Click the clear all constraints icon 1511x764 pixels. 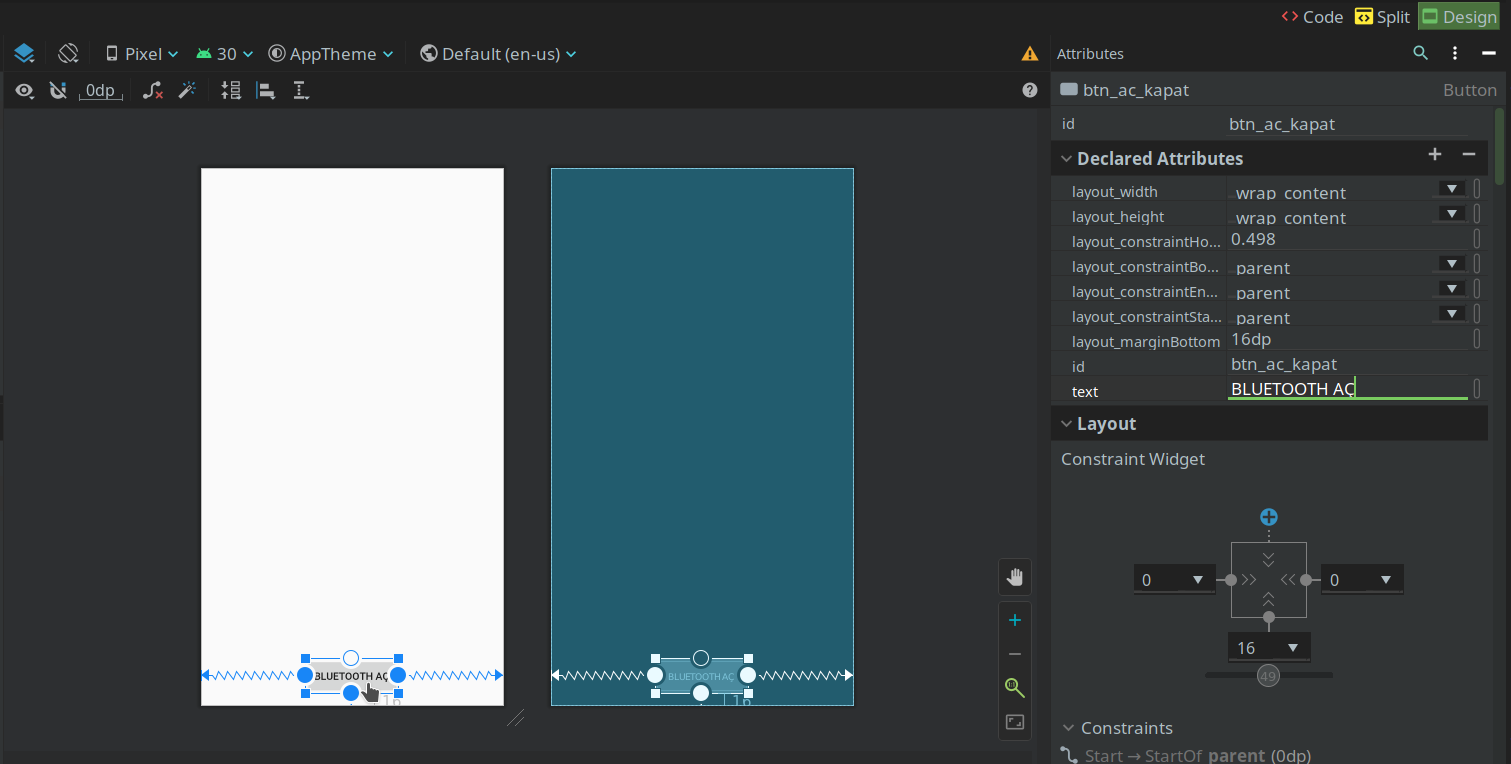(x=153, y=91)
